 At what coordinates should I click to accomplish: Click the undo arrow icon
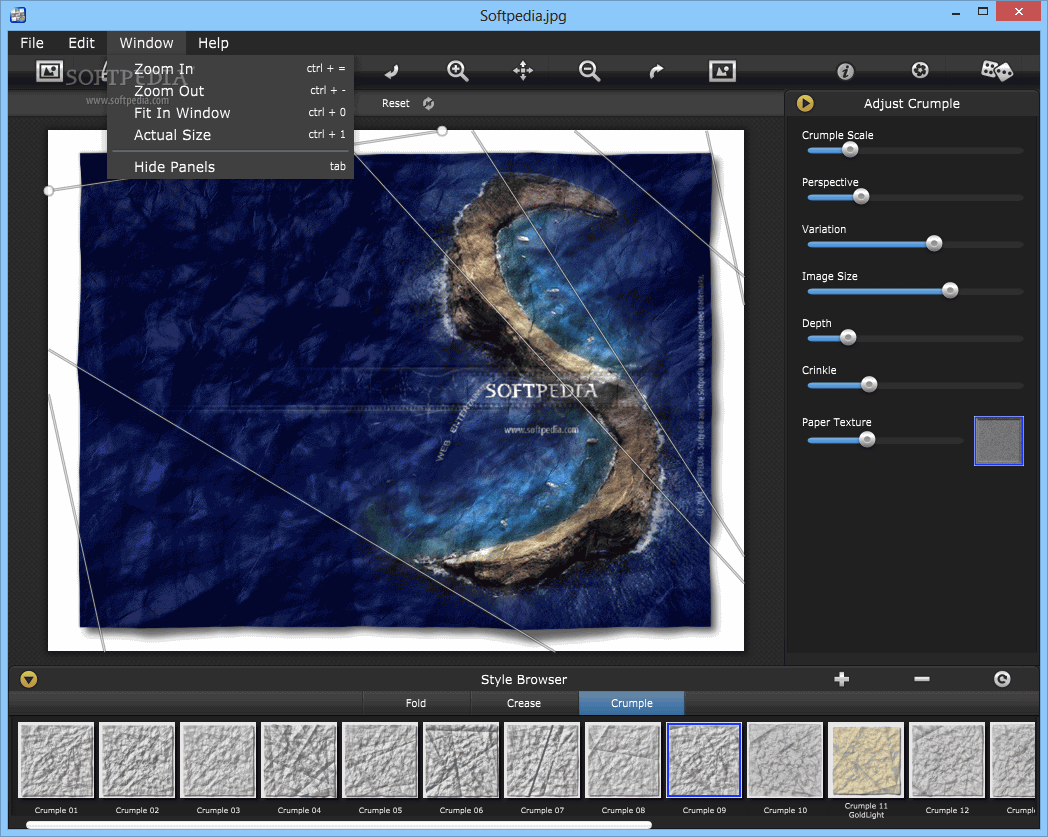coord(392,71)
